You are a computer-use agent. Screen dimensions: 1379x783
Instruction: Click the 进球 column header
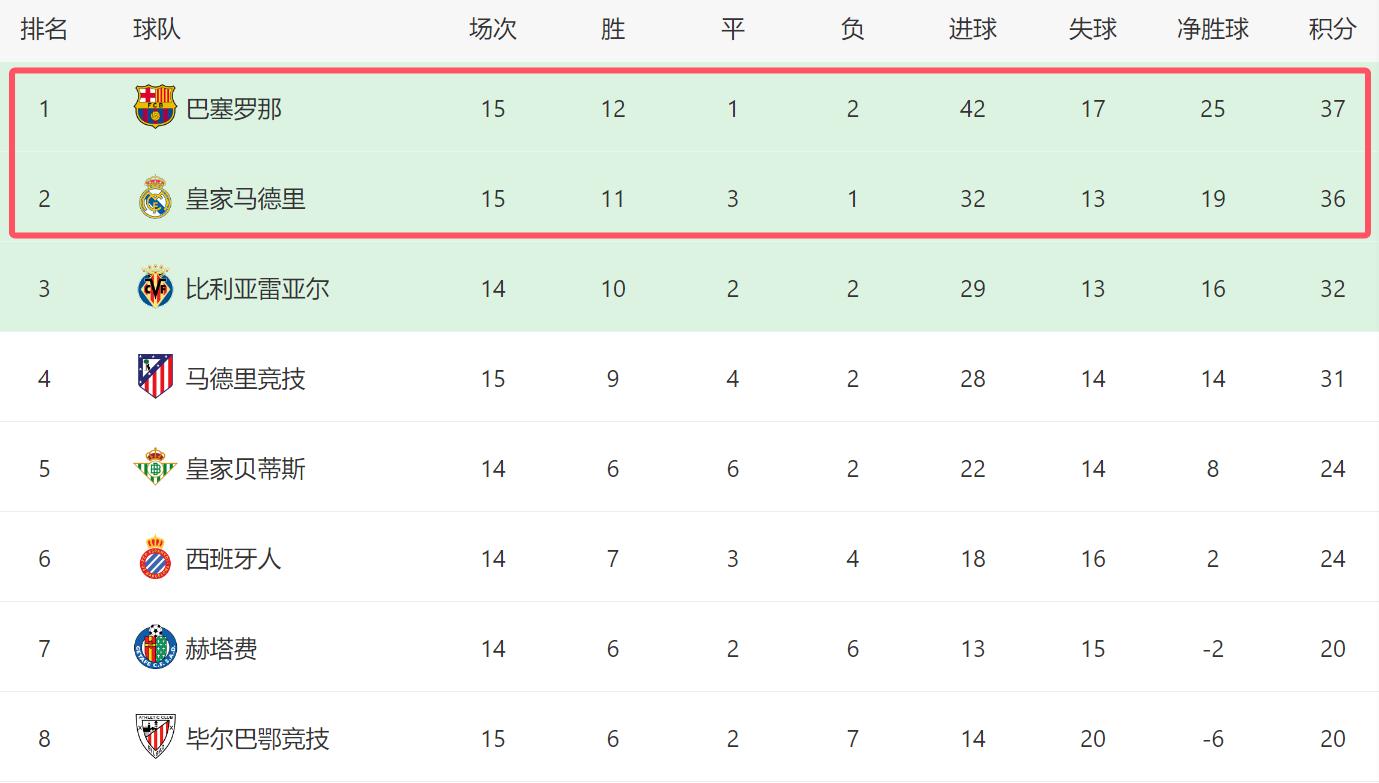[x=972, y=29]
